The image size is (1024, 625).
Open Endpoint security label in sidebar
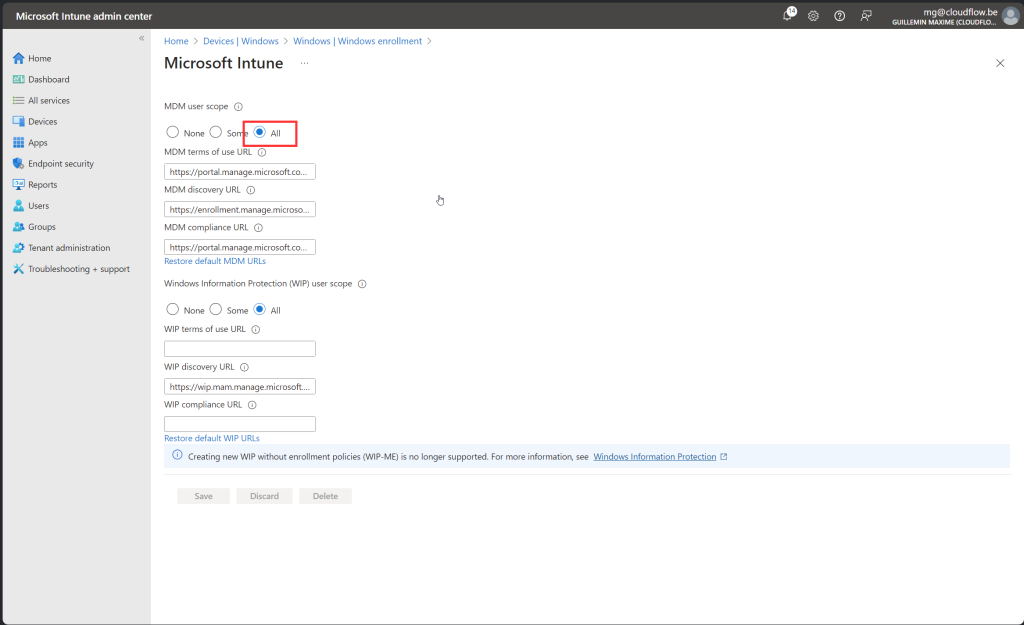[61, 163]
